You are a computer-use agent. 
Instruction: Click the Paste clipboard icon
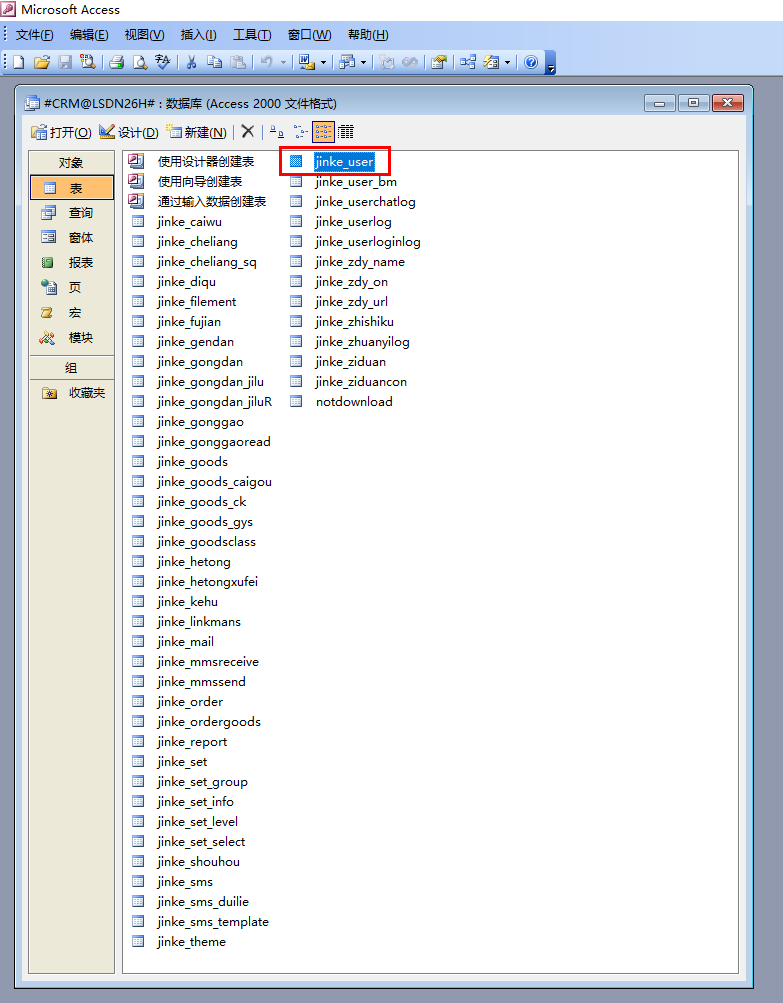point(238,62)
